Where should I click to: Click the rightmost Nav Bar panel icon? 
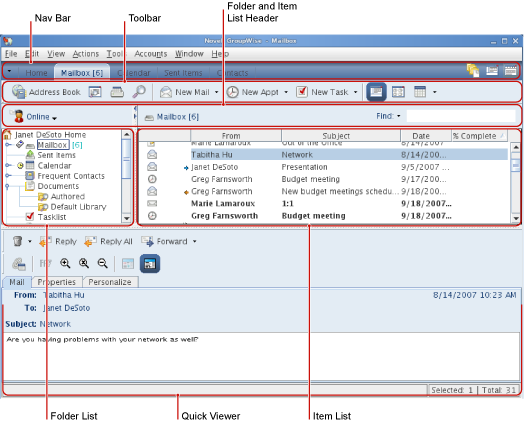click(x=511, y=70)
